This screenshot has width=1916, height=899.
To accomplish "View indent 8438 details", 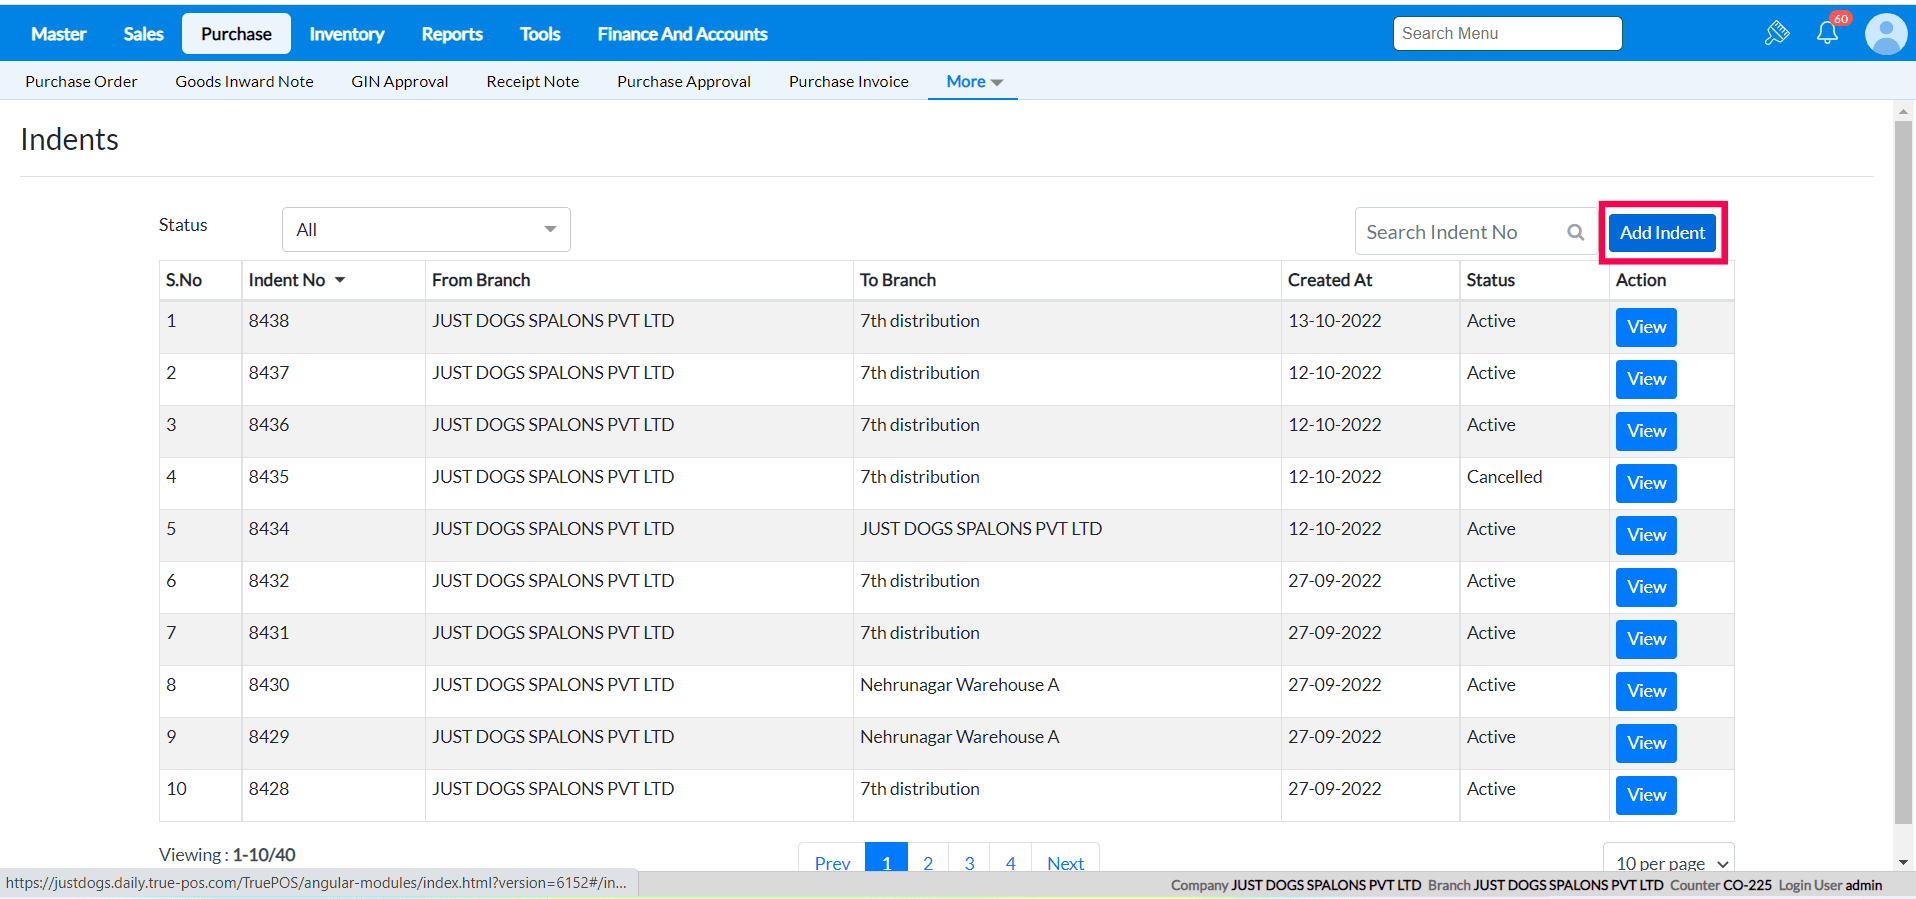I will [x=1645, y=327].
